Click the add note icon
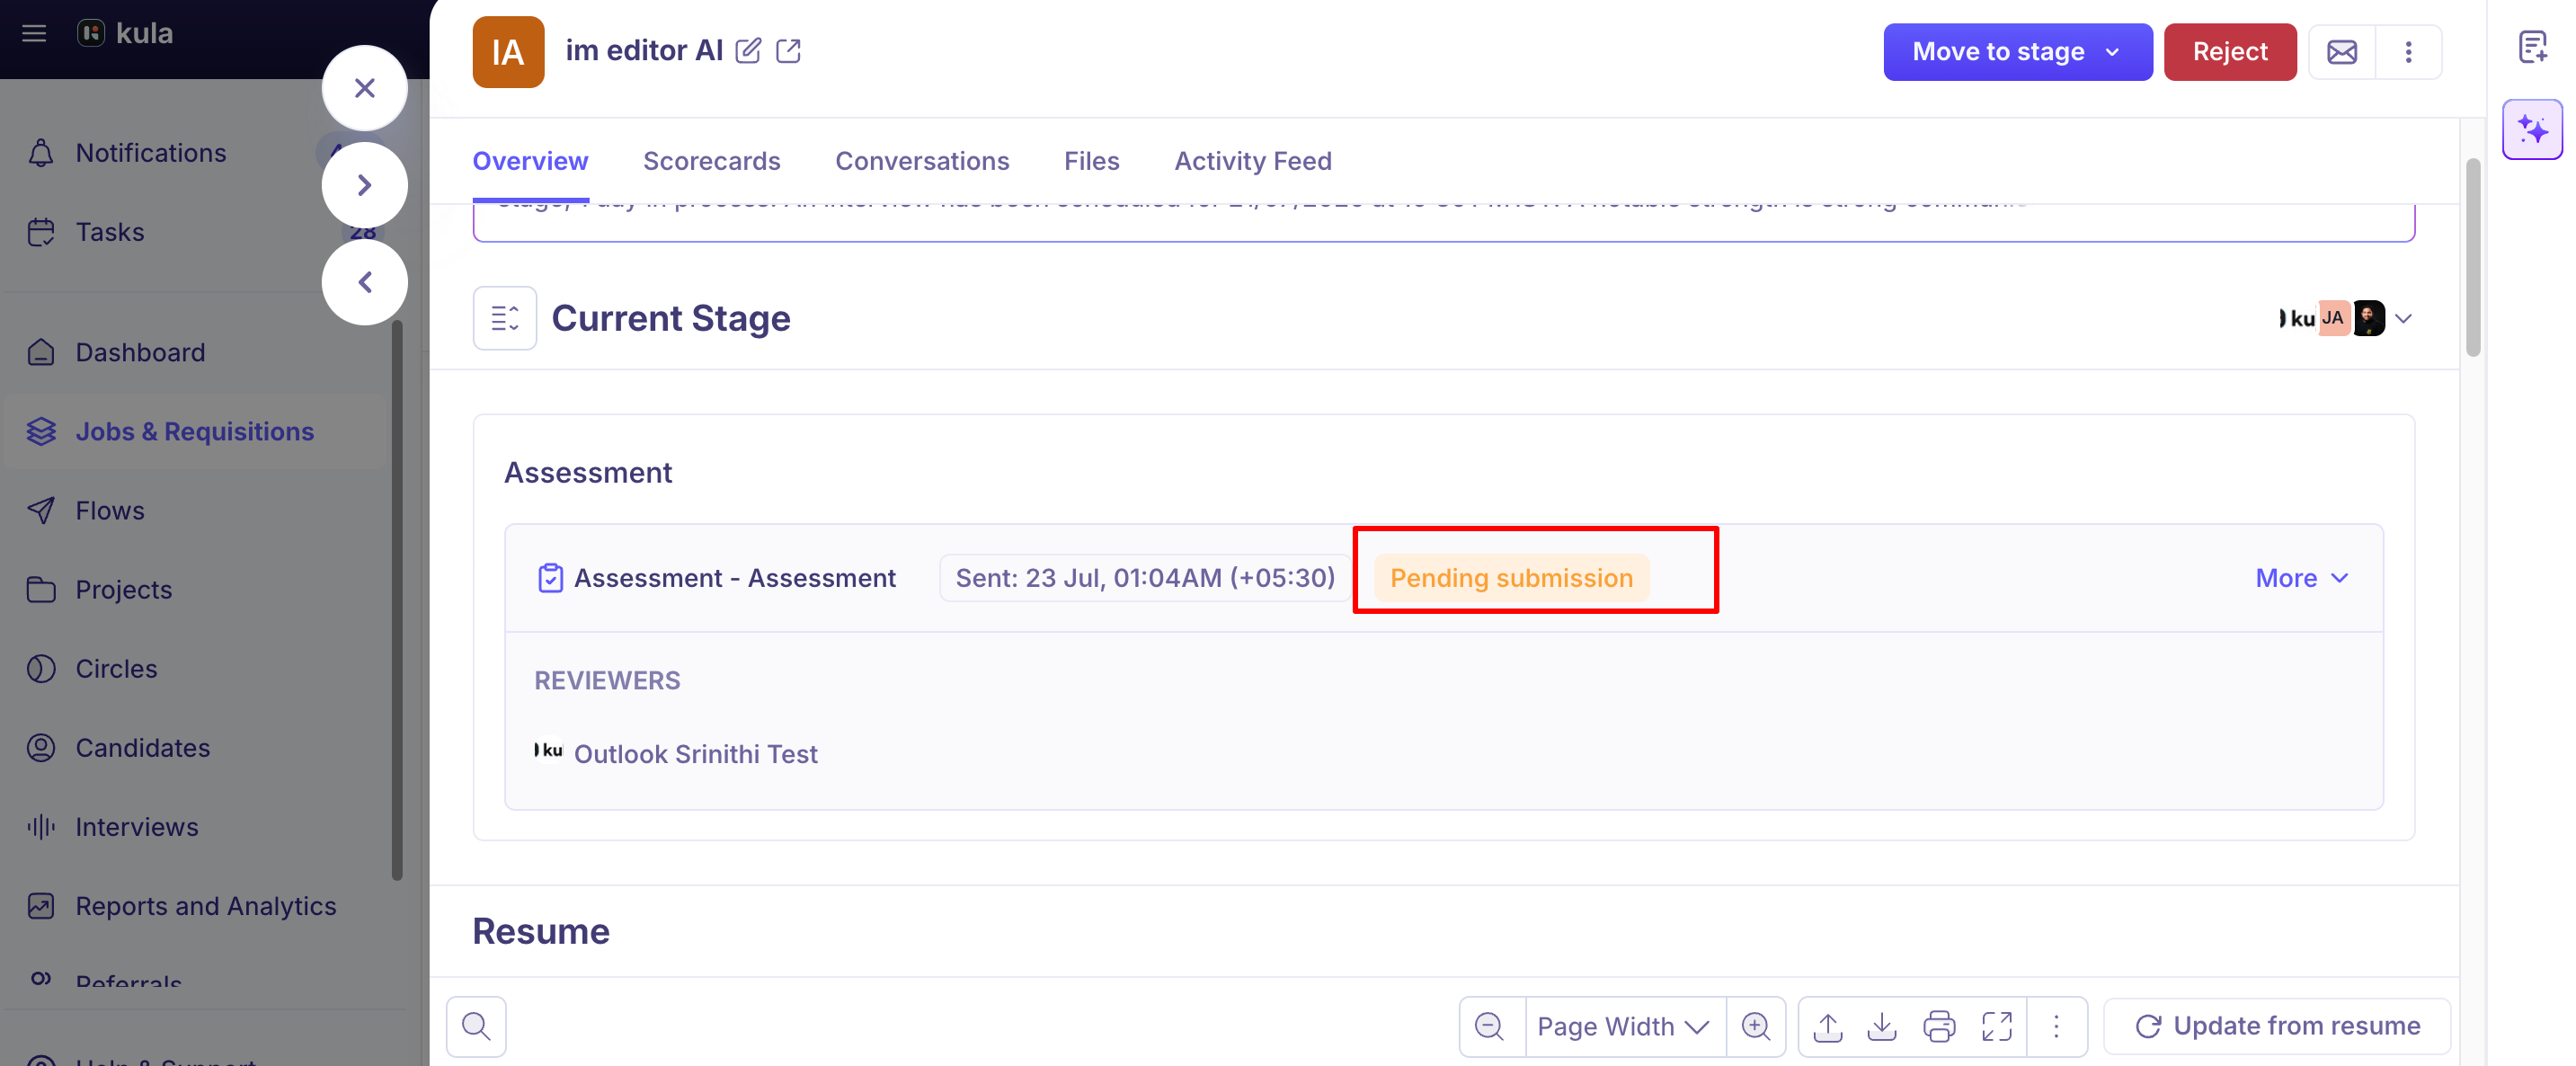 pyautogui.click(x=2532, y=47)
